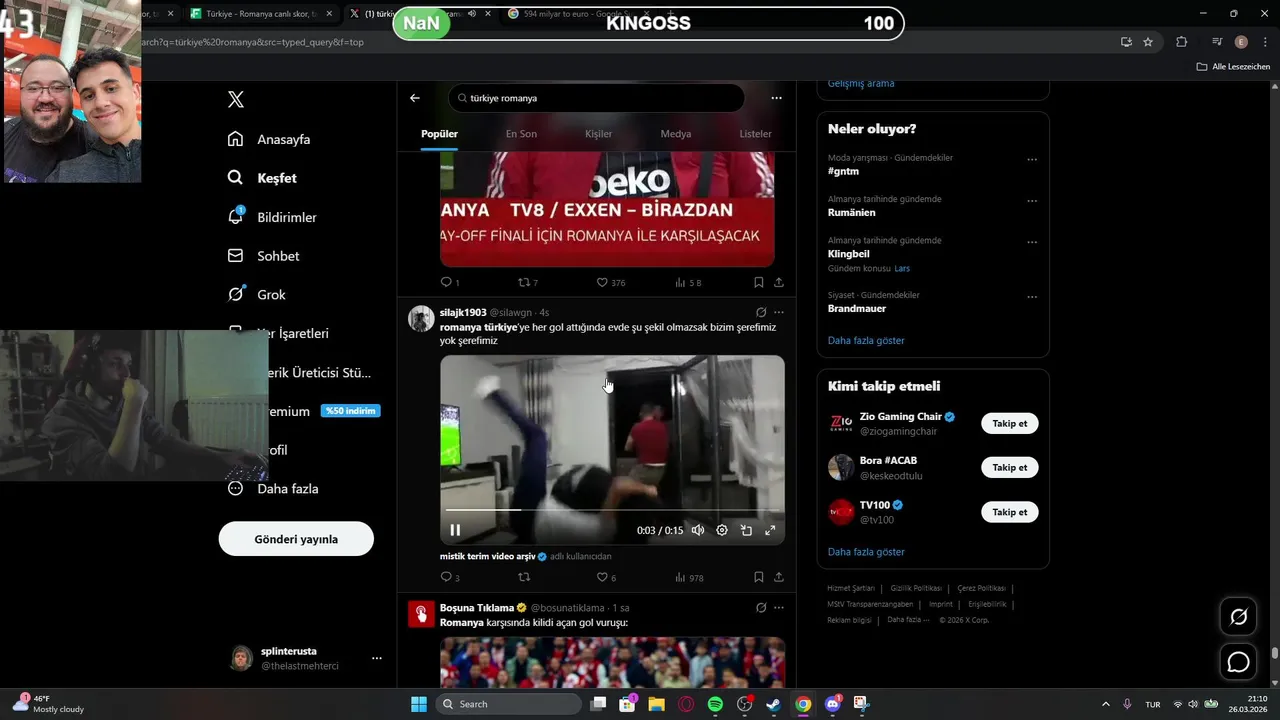Repost the post with 7 reposts
This screenshot has width=1280, height=720.
click(528, 283)
